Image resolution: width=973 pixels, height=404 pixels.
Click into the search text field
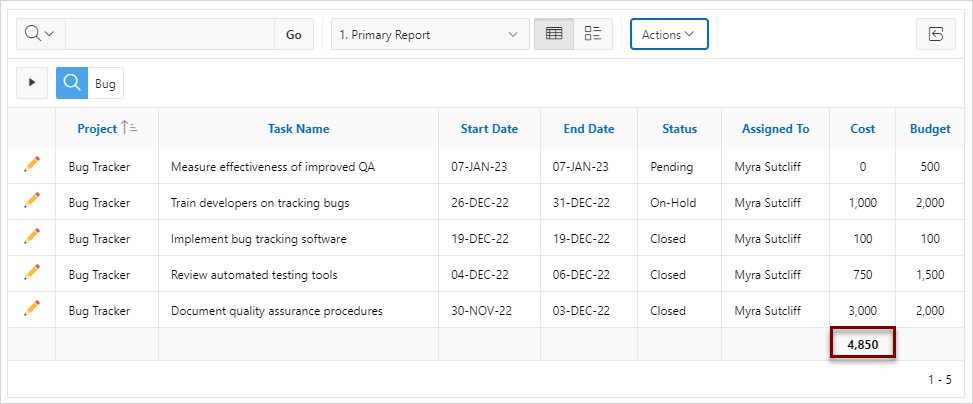click(170, 34)
